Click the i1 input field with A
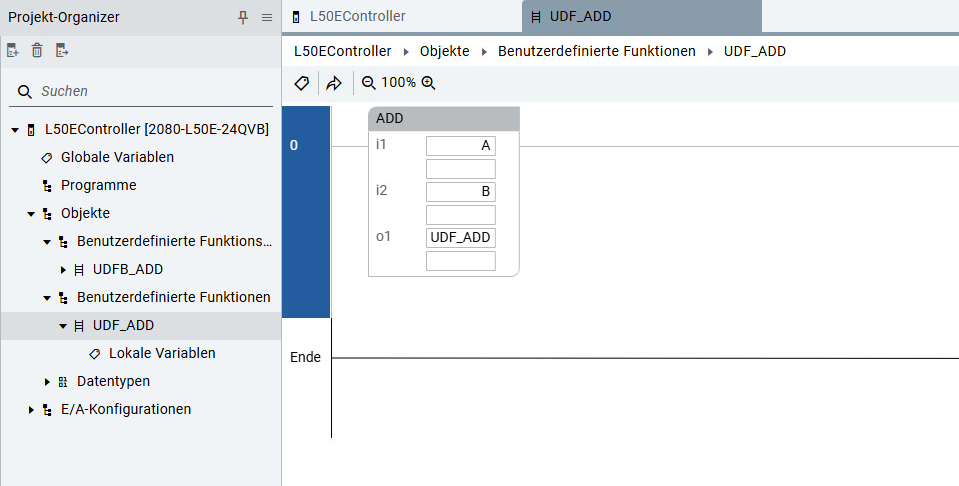The width and height of the screenshot is (959, 486). pos(461,146)
